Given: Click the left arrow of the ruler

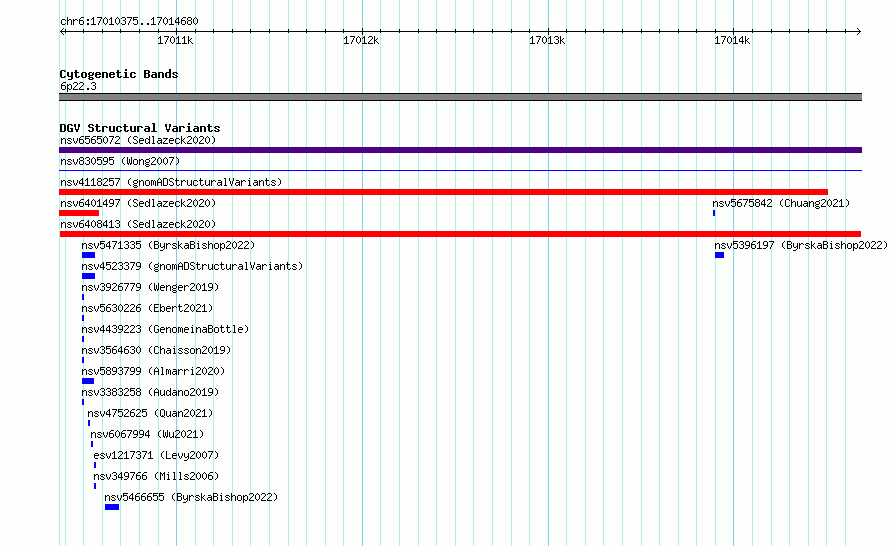Looking at the screenshot, I should point(62,32).
